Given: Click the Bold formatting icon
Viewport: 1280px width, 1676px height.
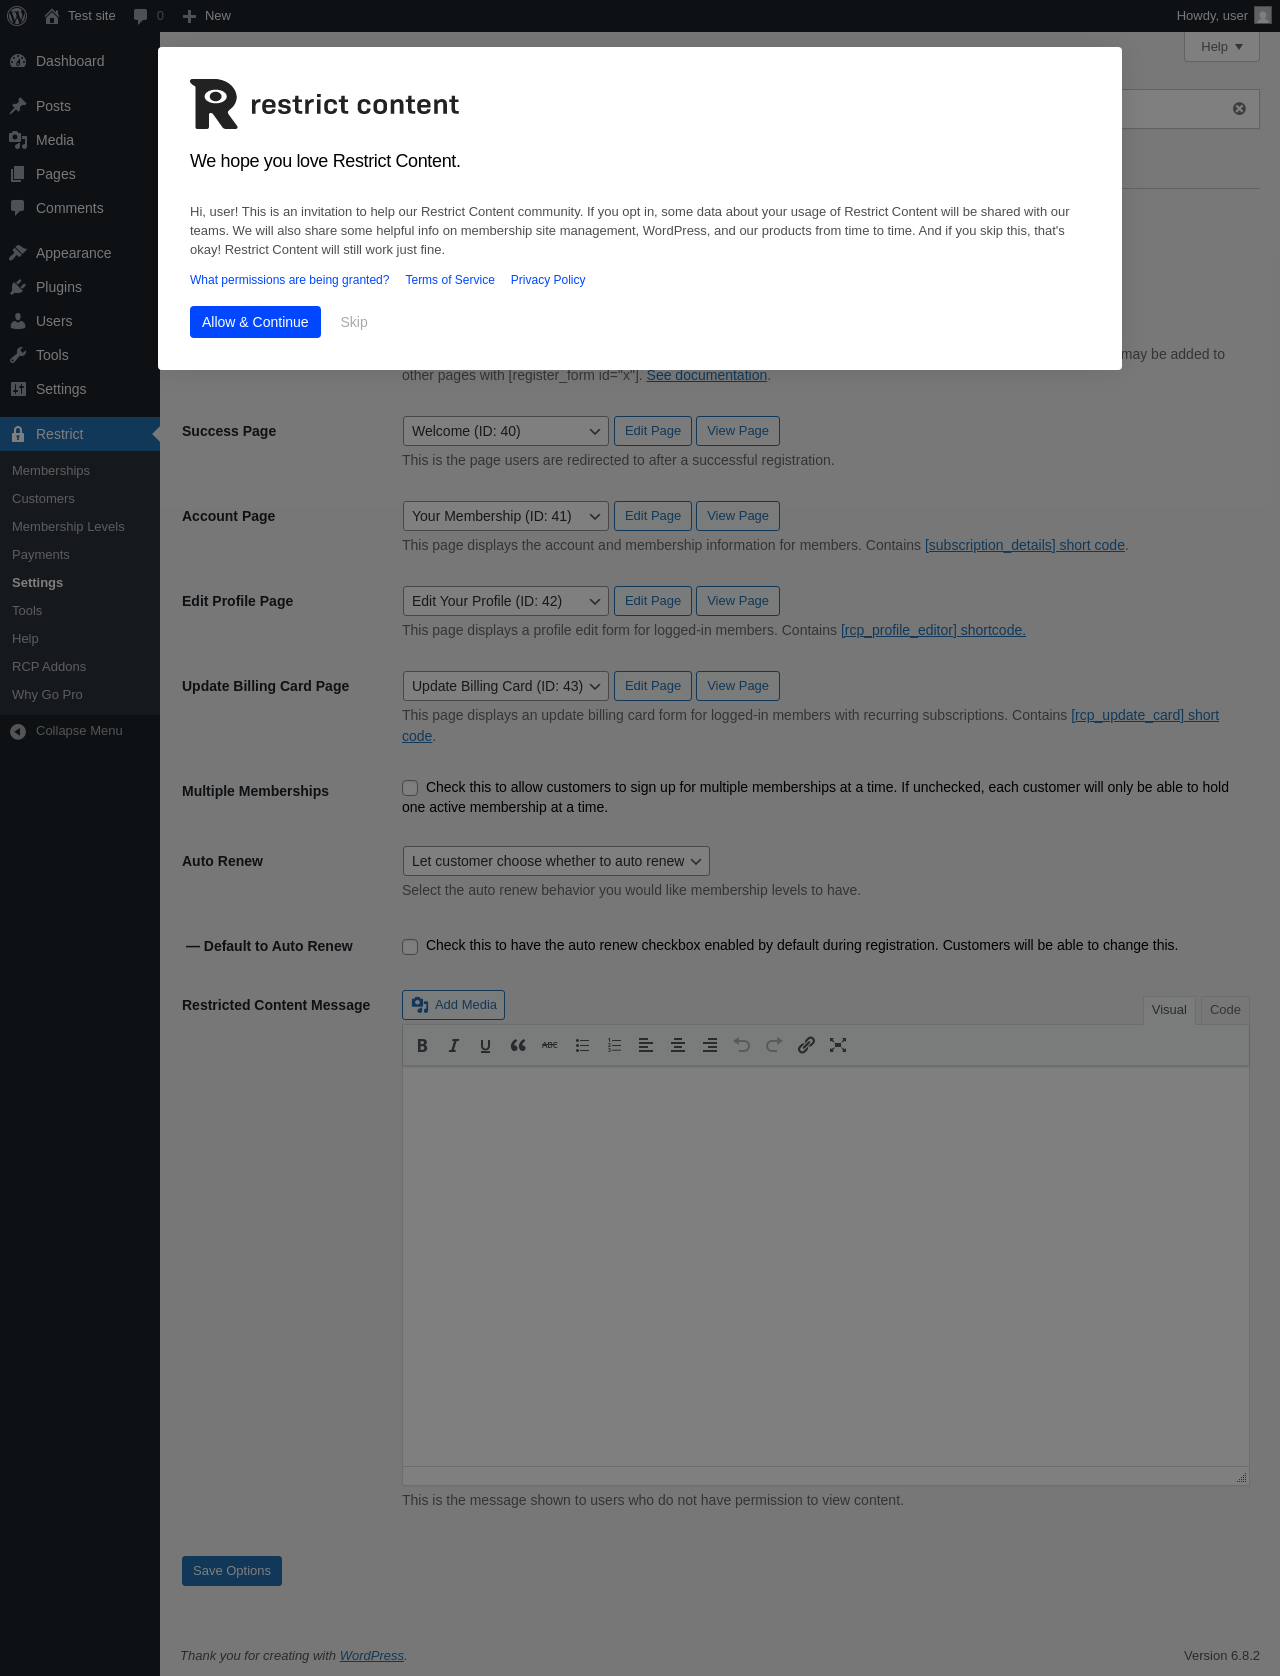Looking at the screenshot, I should point(422,1045).
